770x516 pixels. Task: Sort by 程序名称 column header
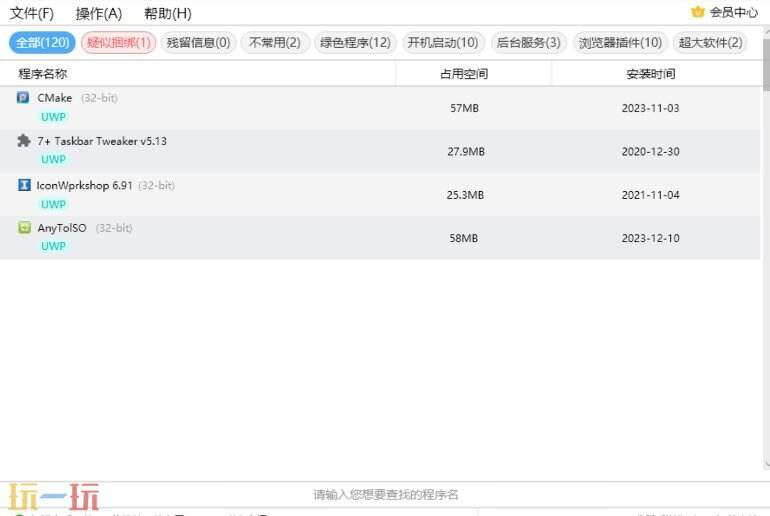43,74
